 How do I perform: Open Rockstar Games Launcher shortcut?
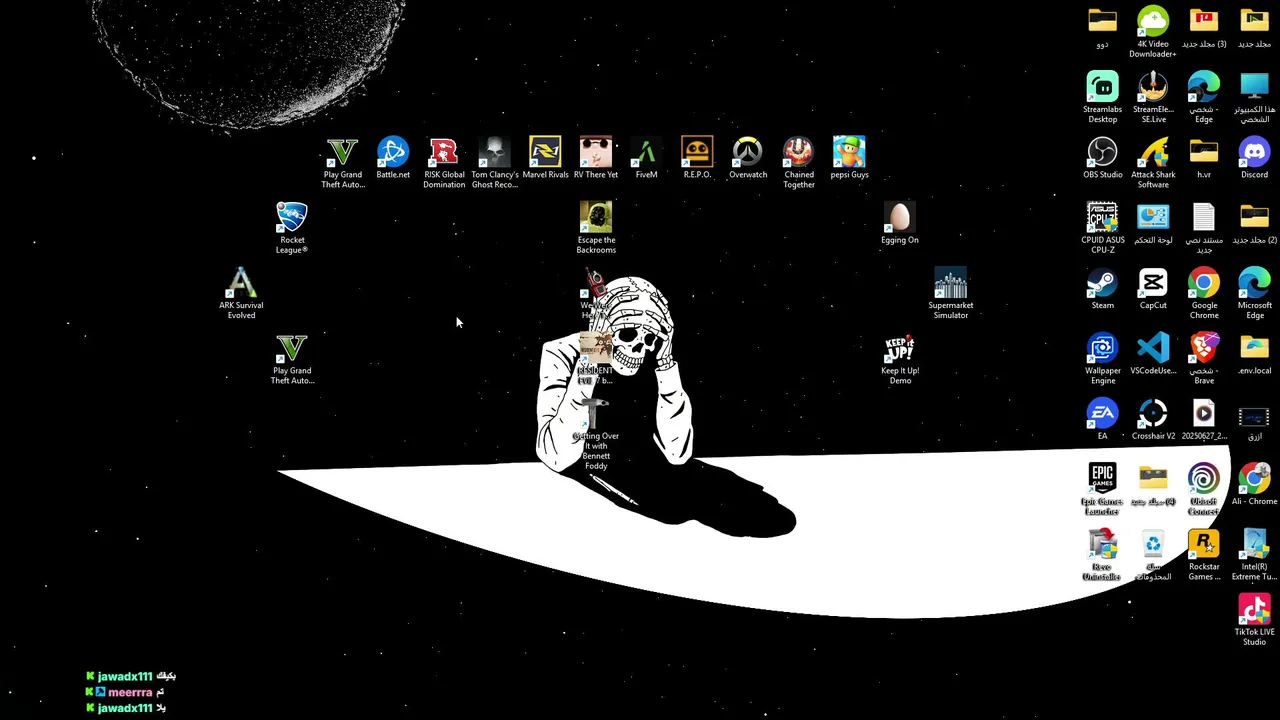[1204, 555]
